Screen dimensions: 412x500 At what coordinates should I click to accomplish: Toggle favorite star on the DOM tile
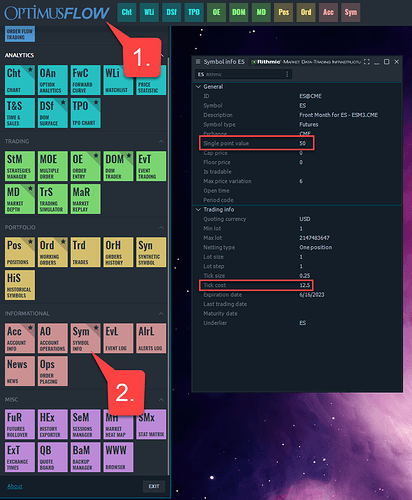(x=129, y=155)
